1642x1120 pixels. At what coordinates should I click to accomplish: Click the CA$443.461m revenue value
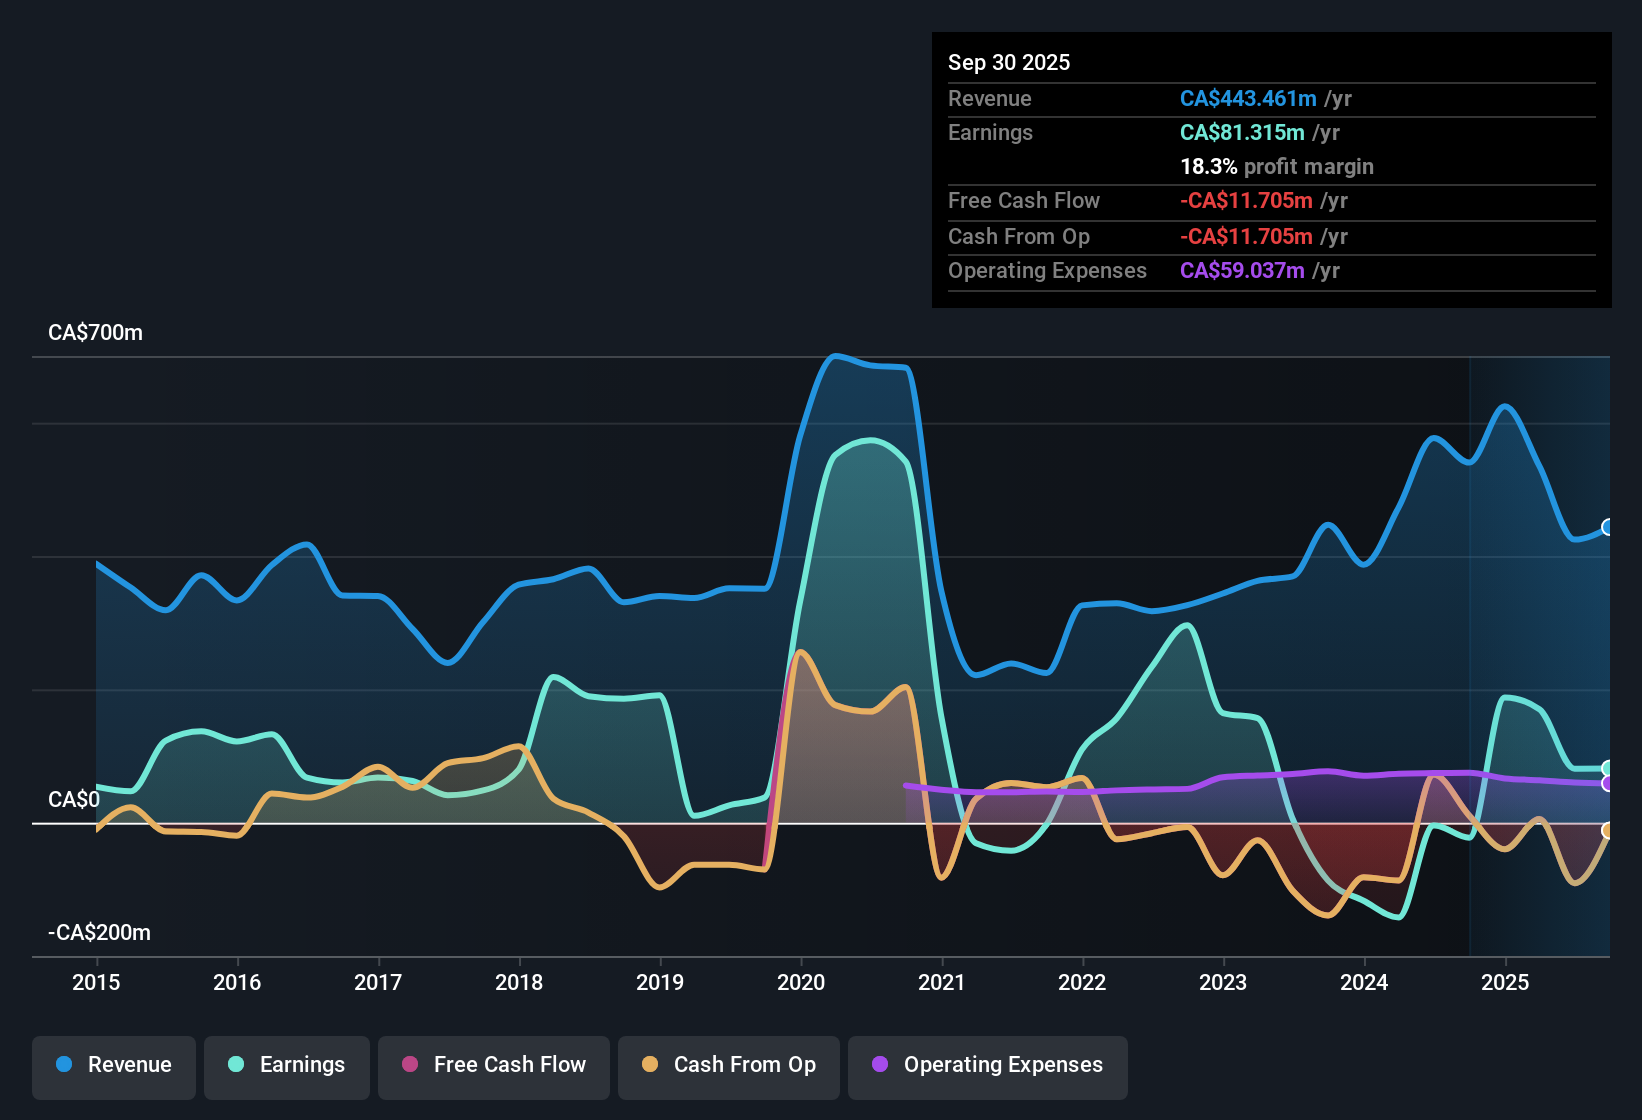[1248, 98]
